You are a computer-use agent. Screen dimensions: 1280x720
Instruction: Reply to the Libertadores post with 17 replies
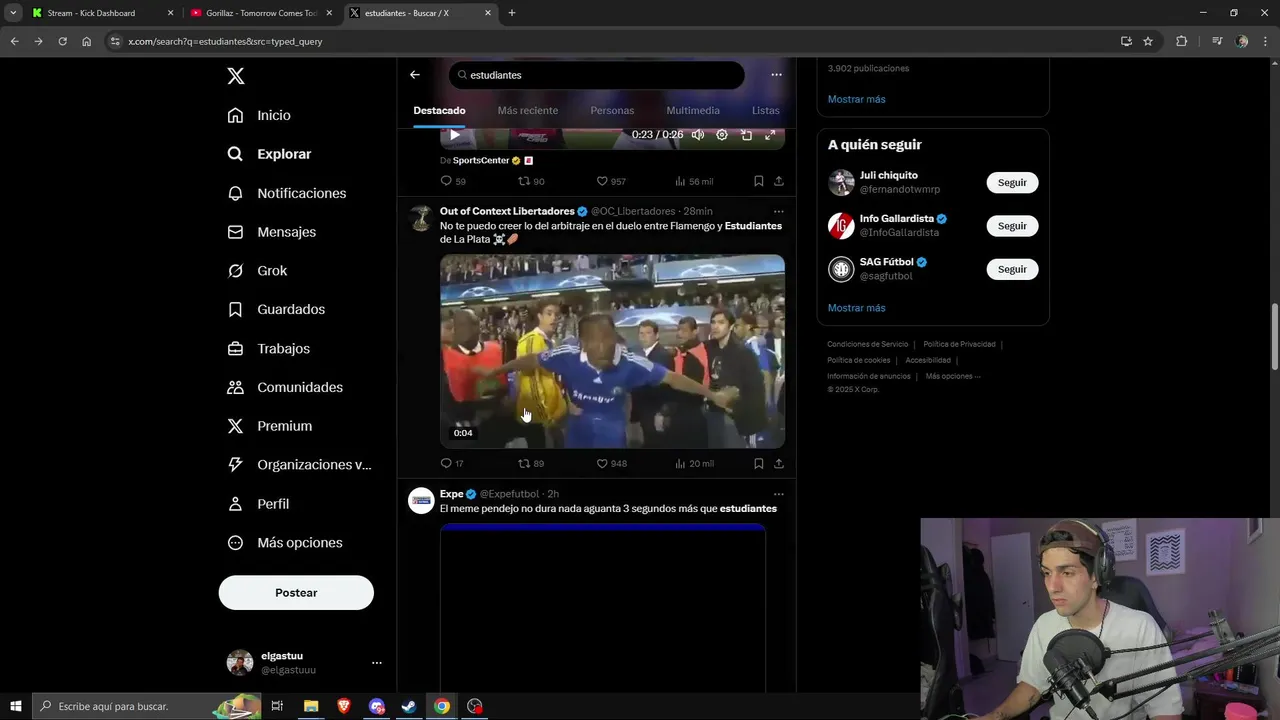(x=452, y=463)
